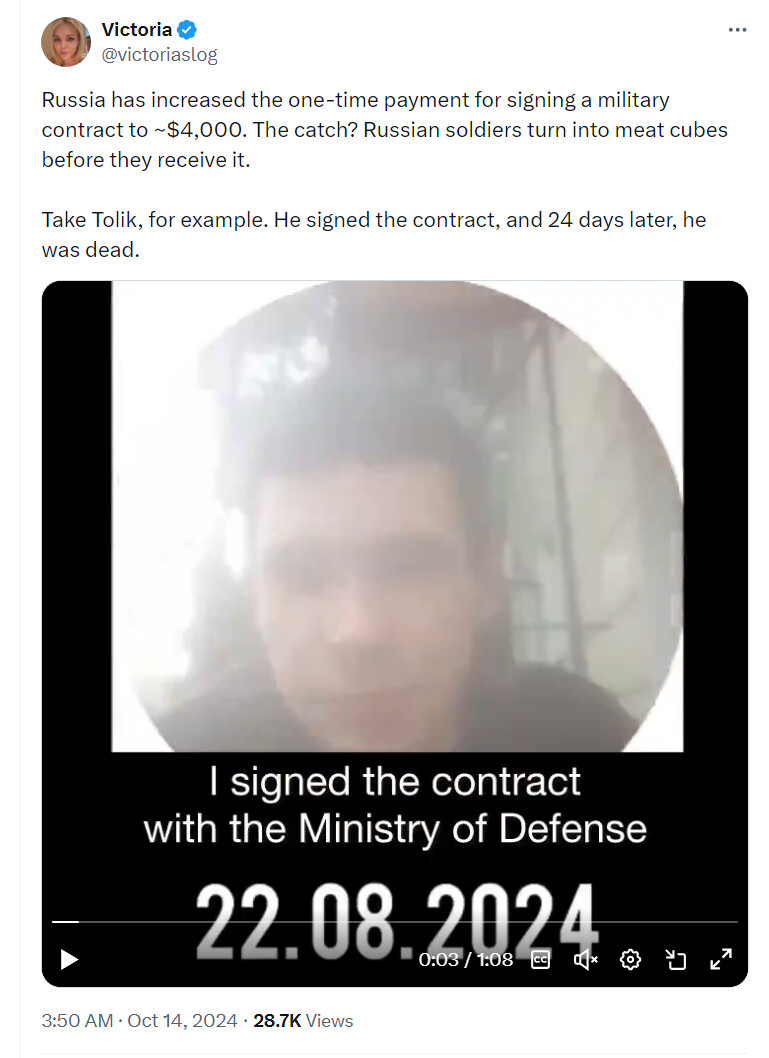769x1058 pixels.
Task: Open video settings gear icon
Action: [630, 959]
